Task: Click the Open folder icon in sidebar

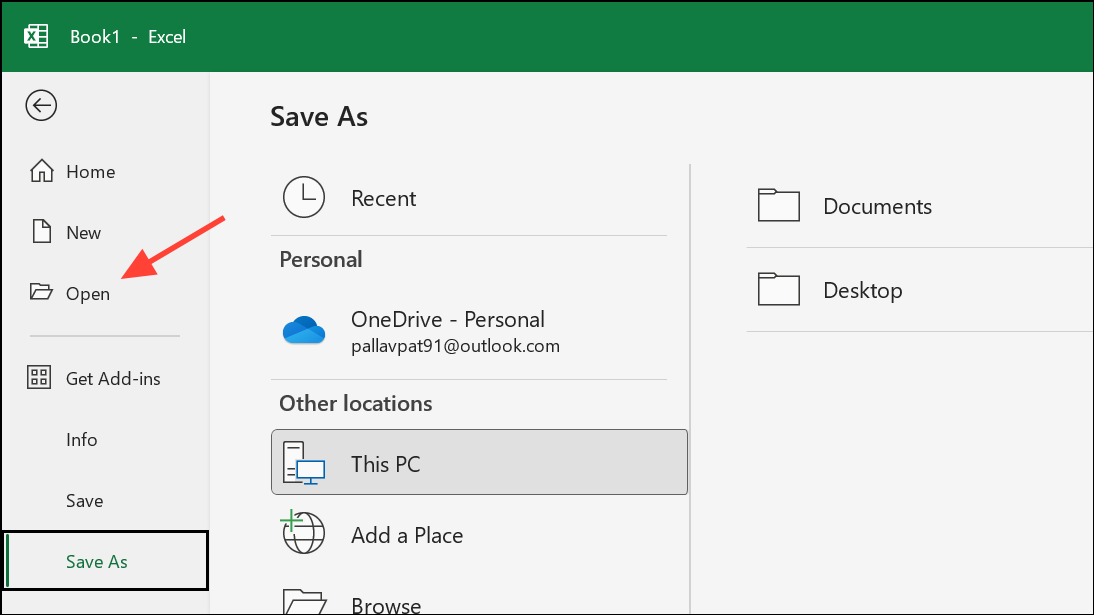Action: [x=42, y=292]
